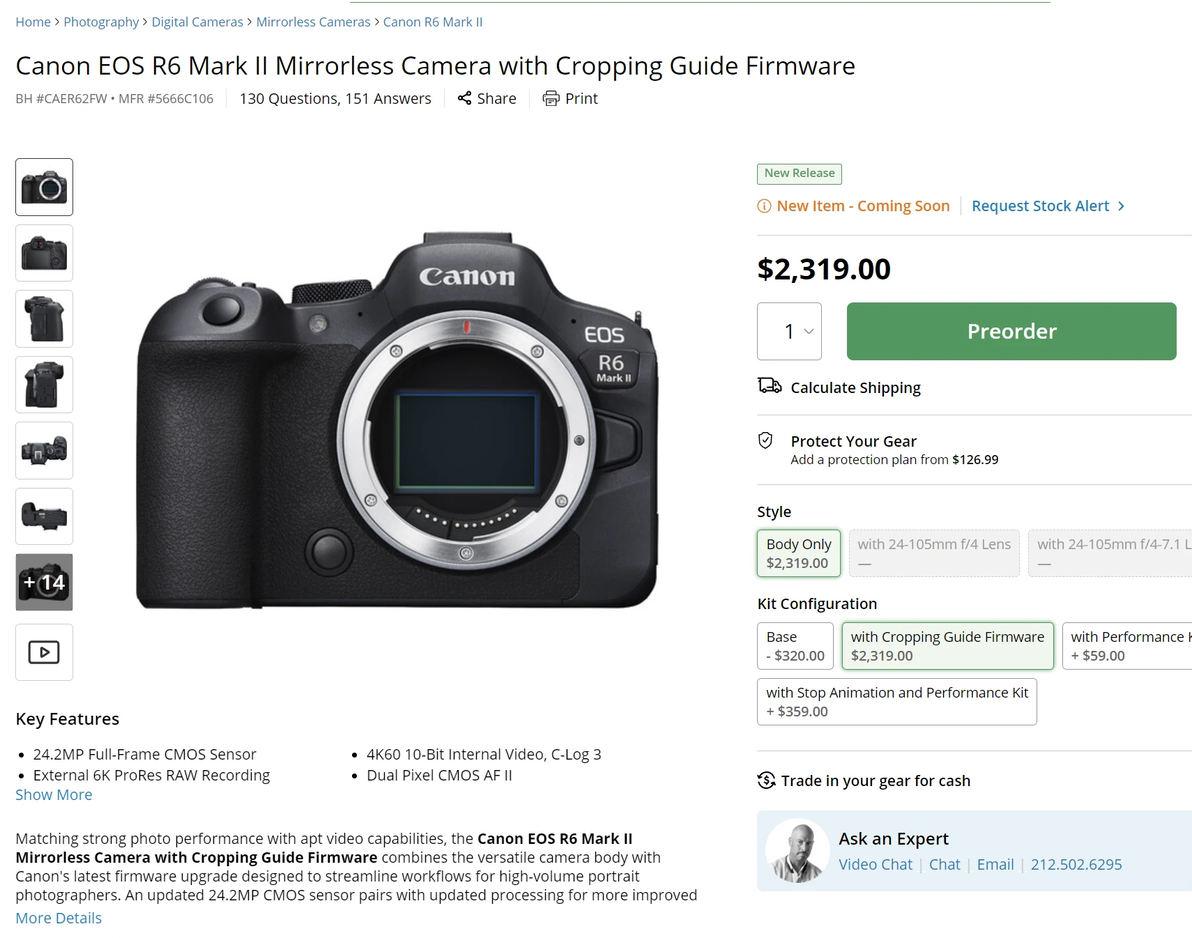Image resolution: width=1192 pixels, height=938 pixels.
Task: Expand Show More key features
Action: 54,795
